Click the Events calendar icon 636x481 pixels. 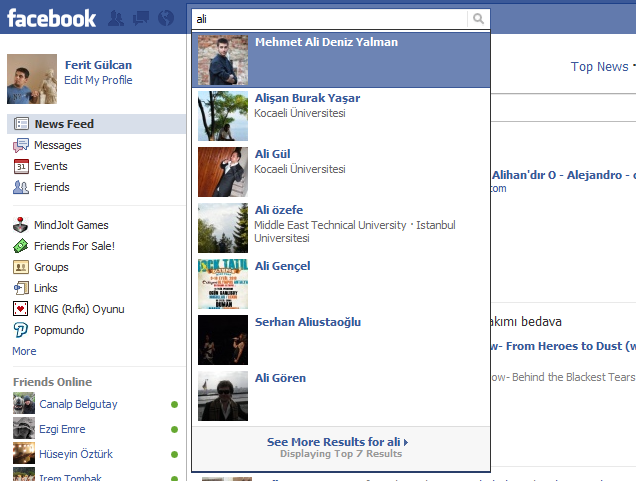click(x=21, y=166)
